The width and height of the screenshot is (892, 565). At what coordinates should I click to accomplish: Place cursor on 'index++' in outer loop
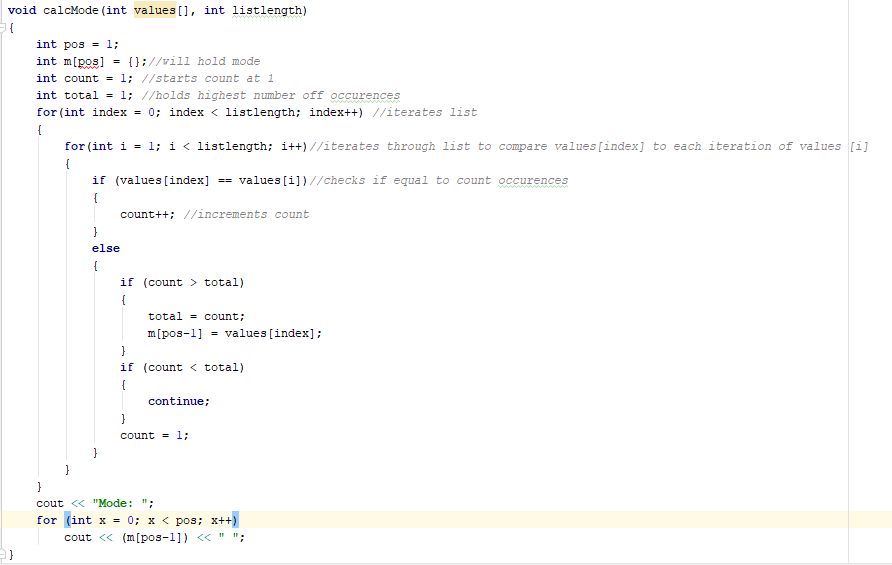tap(333, 113)
